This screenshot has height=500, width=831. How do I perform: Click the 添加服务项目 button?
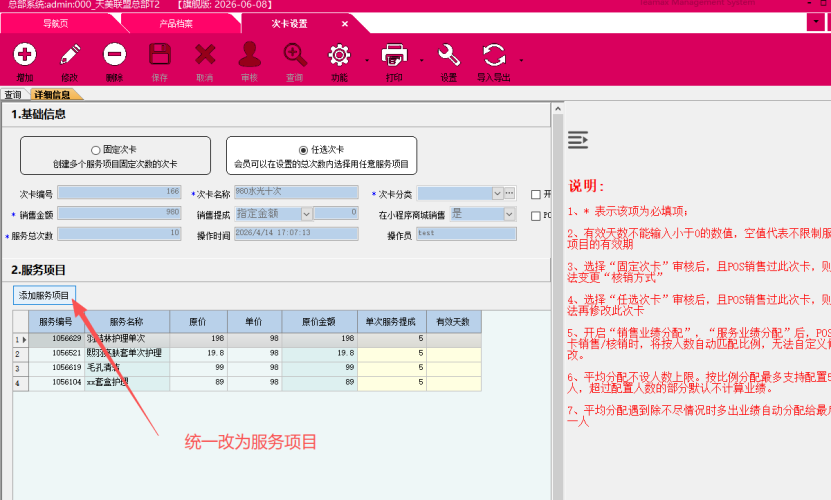coord(44,295)
